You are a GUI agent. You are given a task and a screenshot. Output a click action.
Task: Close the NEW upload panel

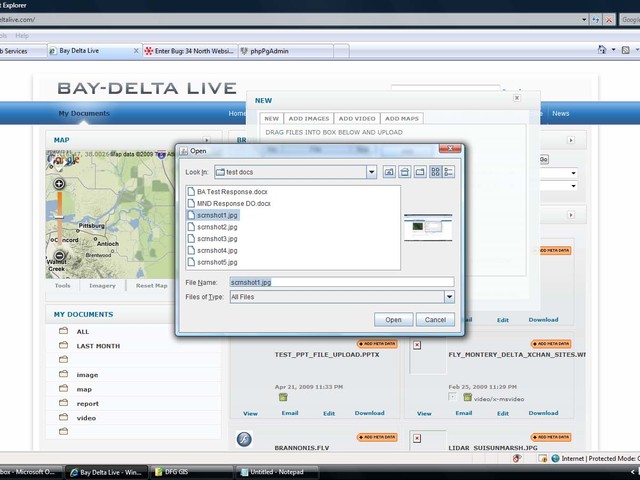[x=517, y=98]
